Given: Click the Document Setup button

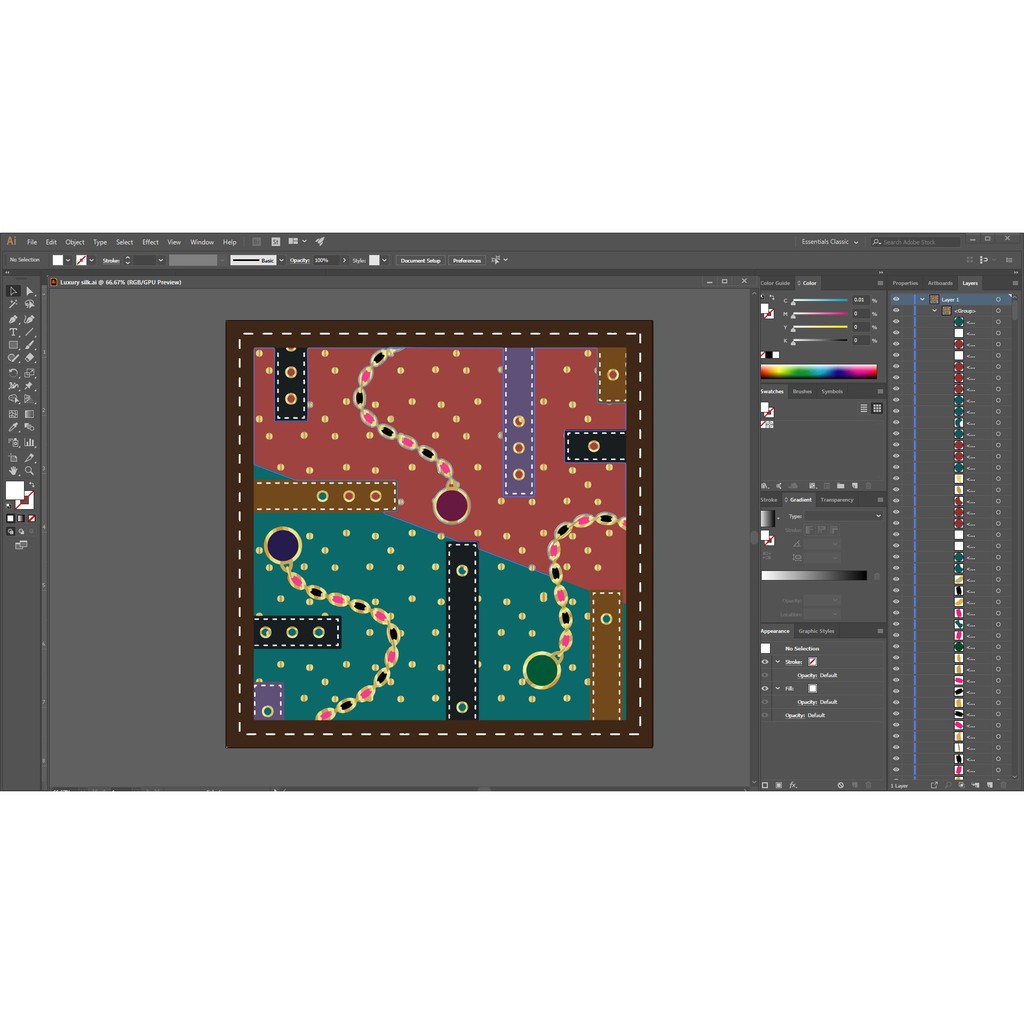Looking at the screenshot, I should [420, 260].
